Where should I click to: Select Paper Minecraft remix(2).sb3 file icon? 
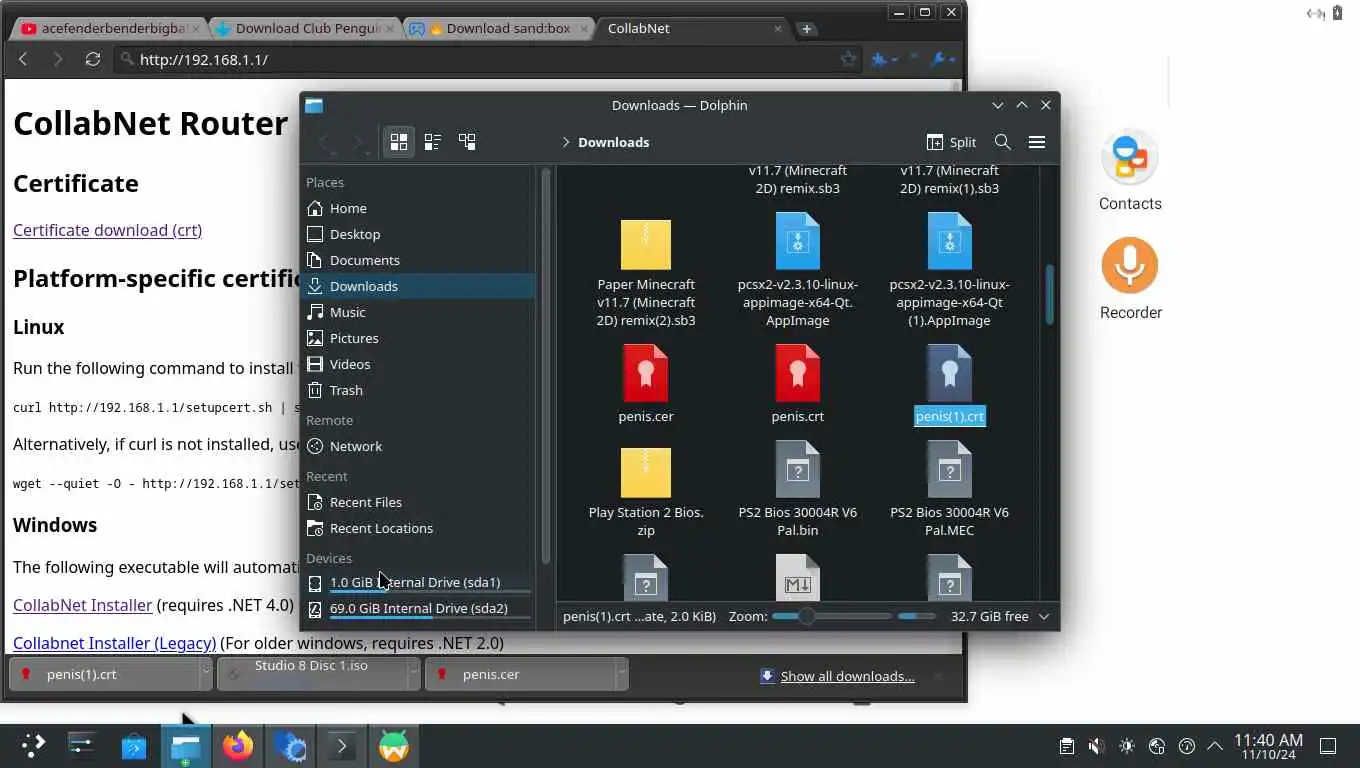pos(646,245)
